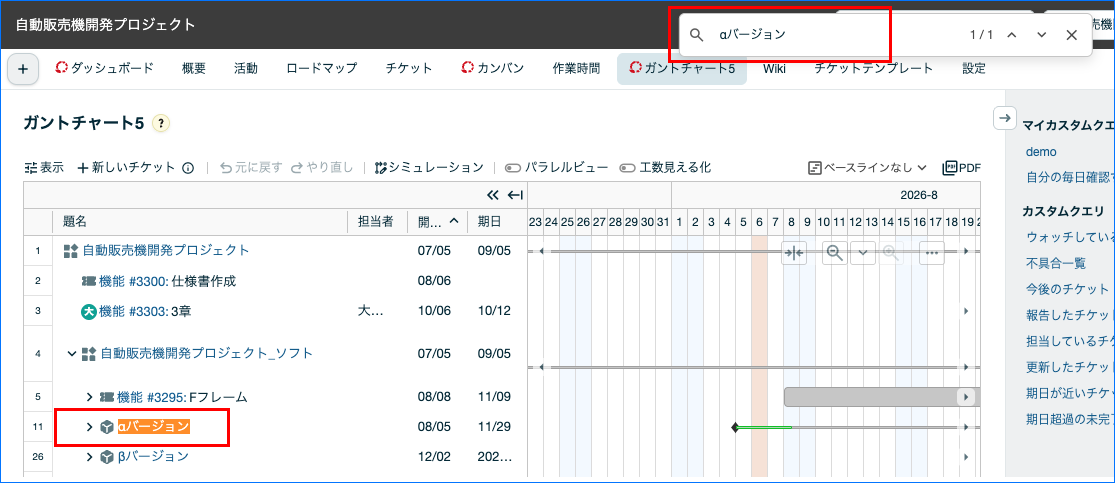Go to the チケット tab

(x=409, y=69)
